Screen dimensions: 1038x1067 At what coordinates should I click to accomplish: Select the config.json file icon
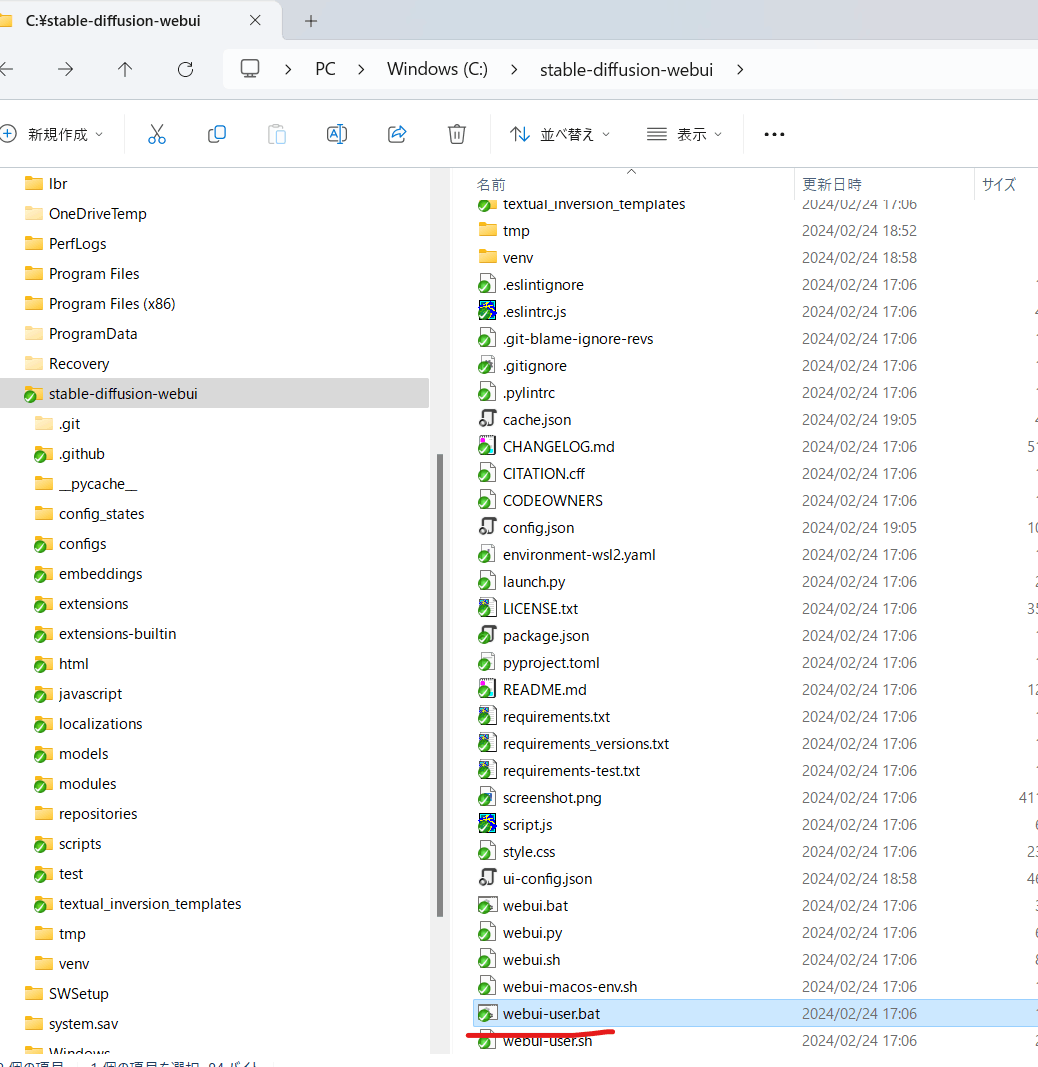487,527
